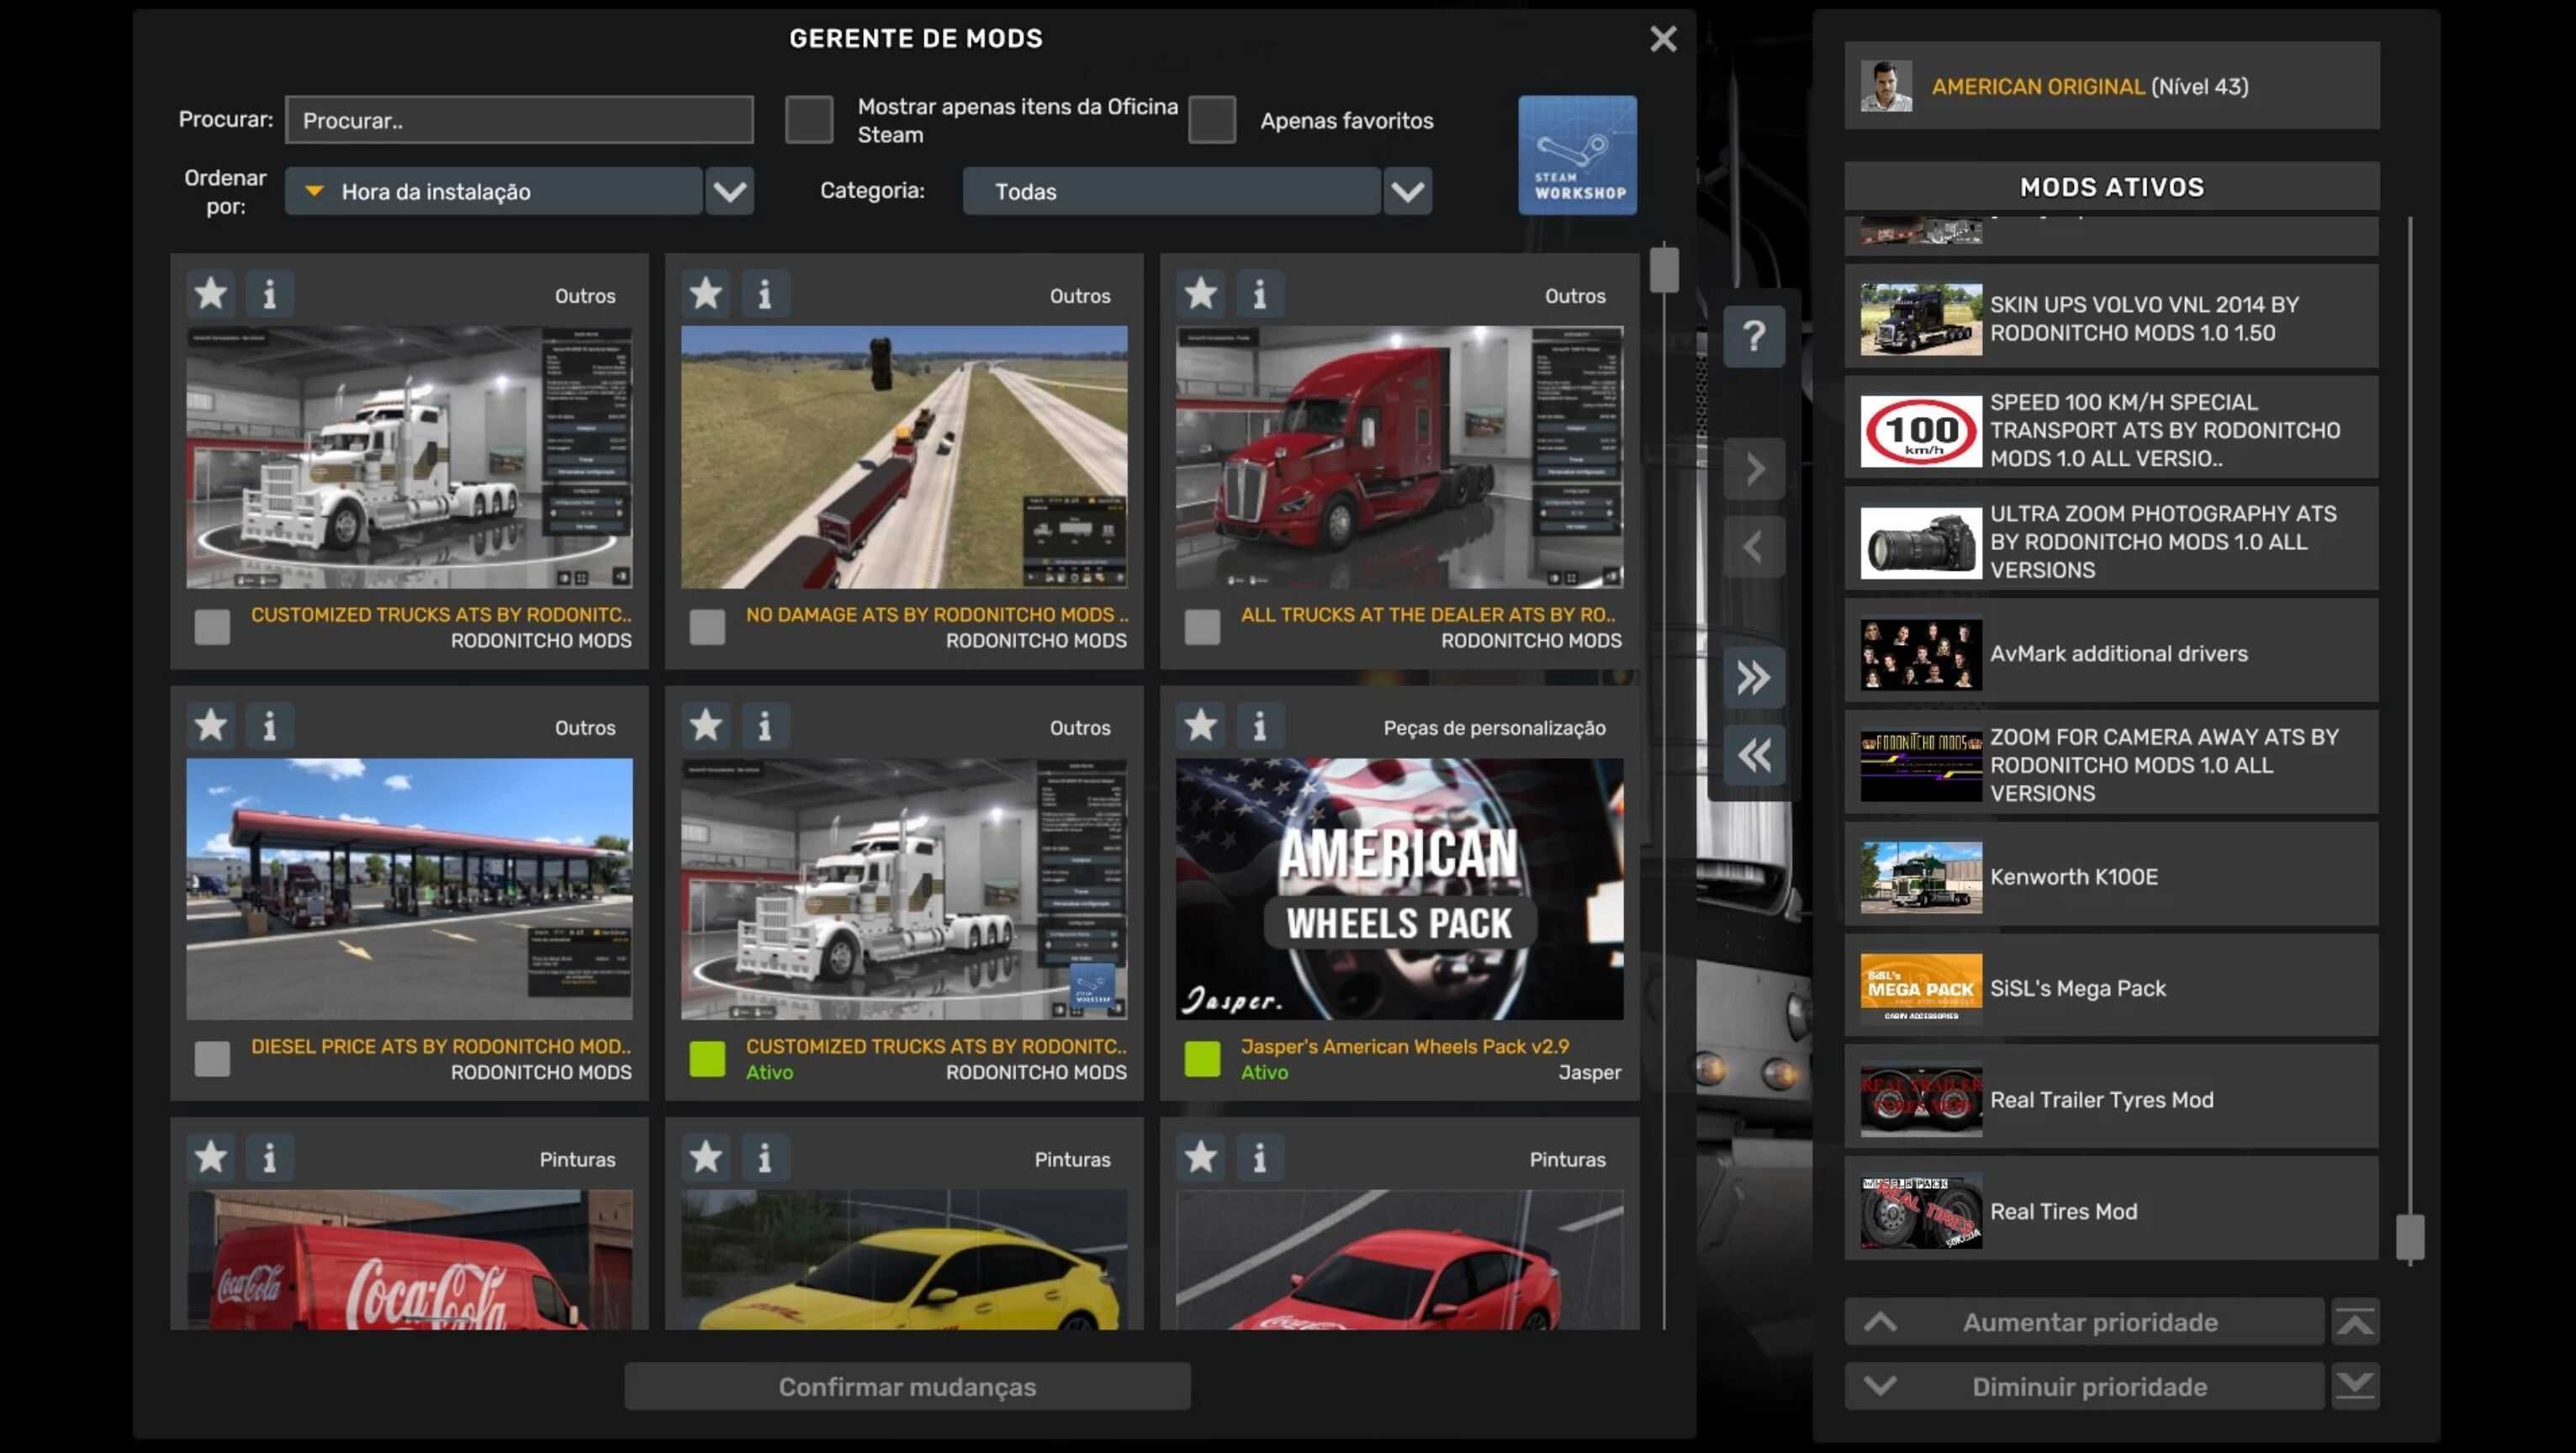2576x1453 pixels.
Task: Favorite Jasper's American Wheels Pack star
Action: (1201, 726)
